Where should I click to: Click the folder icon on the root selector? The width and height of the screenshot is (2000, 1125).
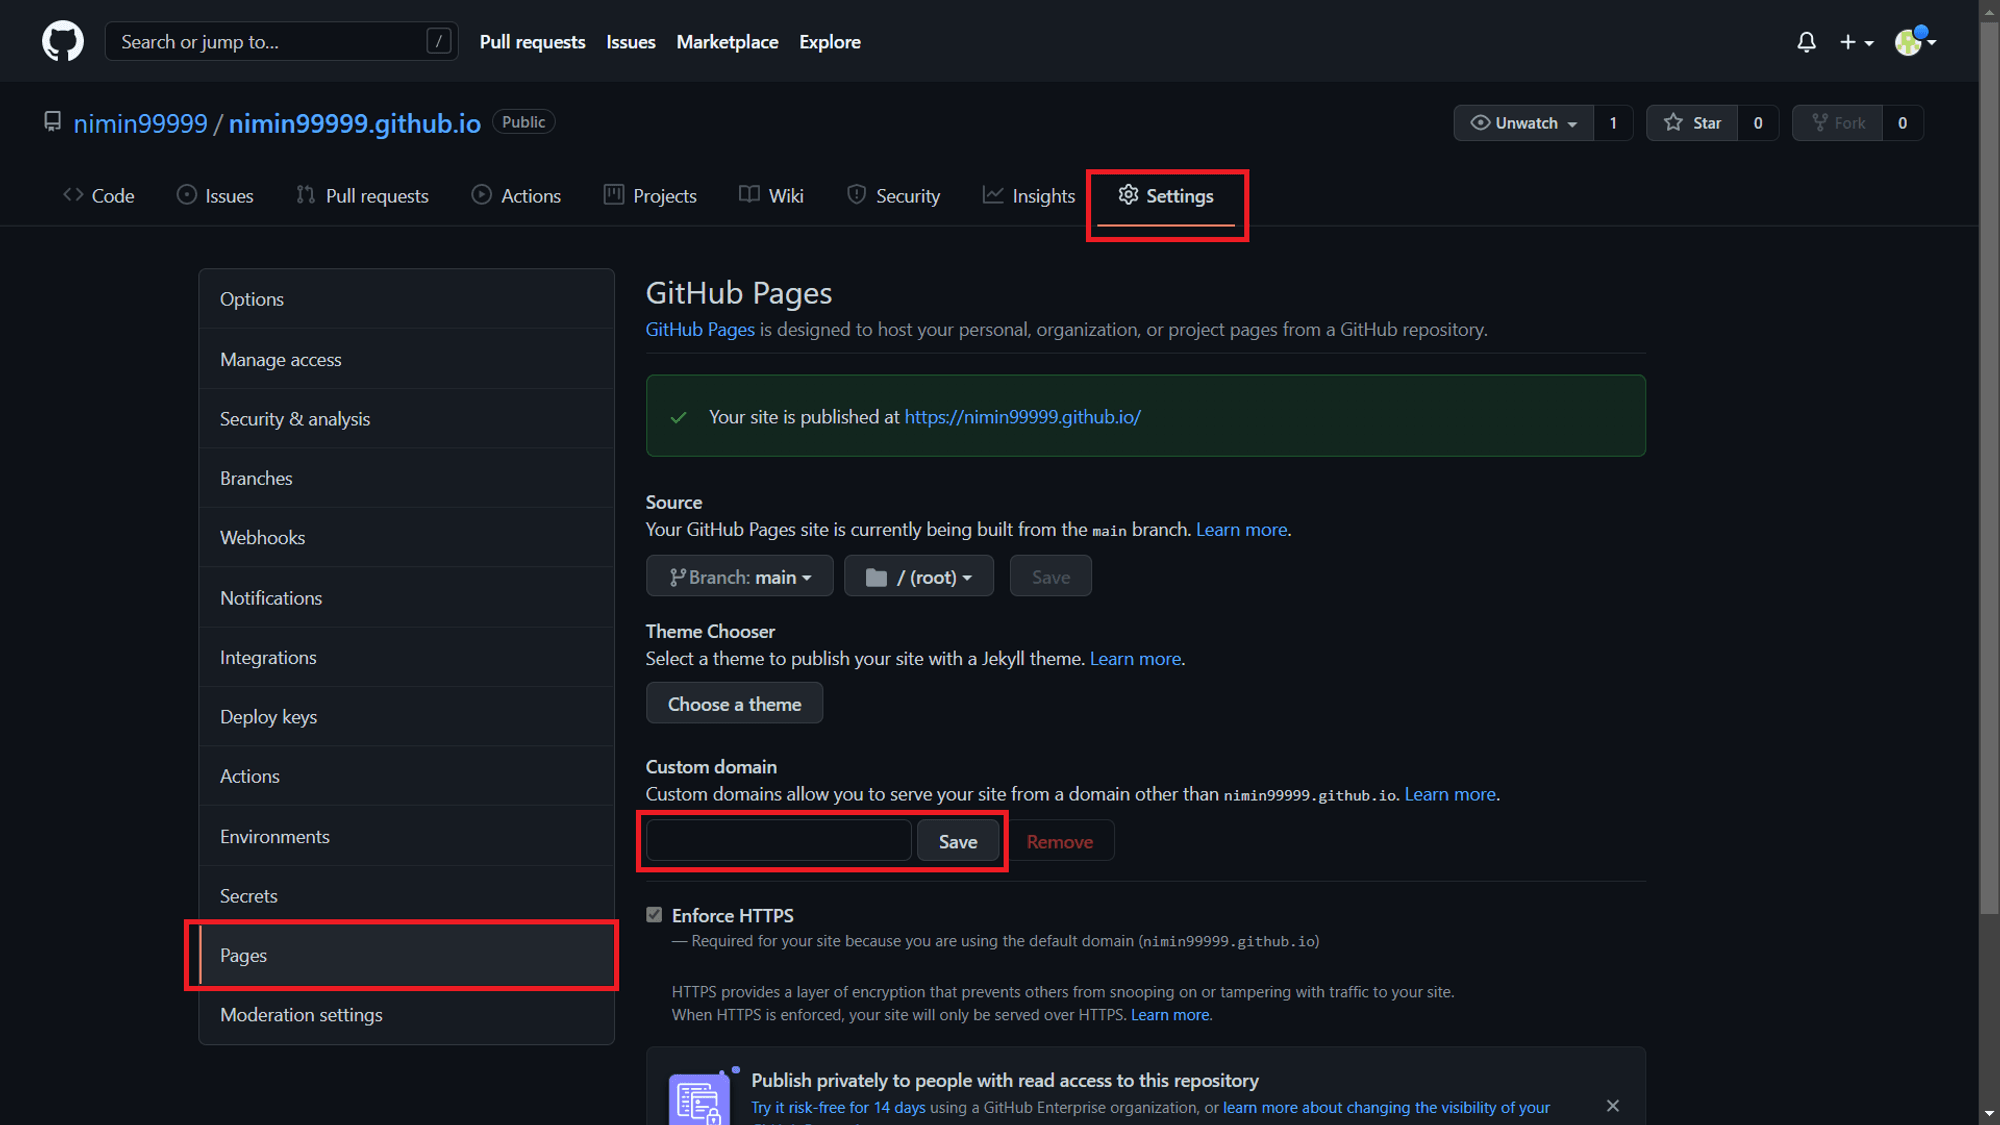tap(876, 577)
